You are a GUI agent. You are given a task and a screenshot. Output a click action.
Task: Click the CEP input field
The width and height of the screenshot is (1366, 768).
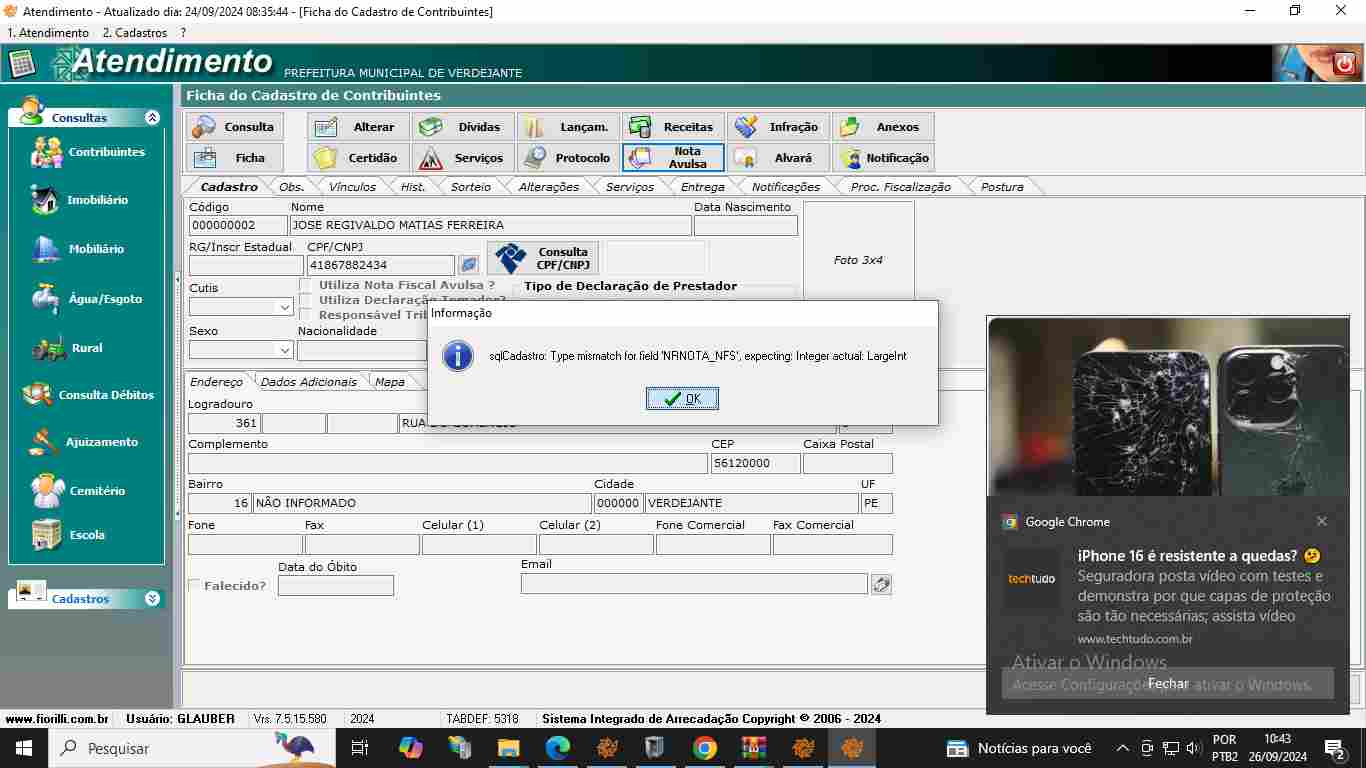coord(755,464)
